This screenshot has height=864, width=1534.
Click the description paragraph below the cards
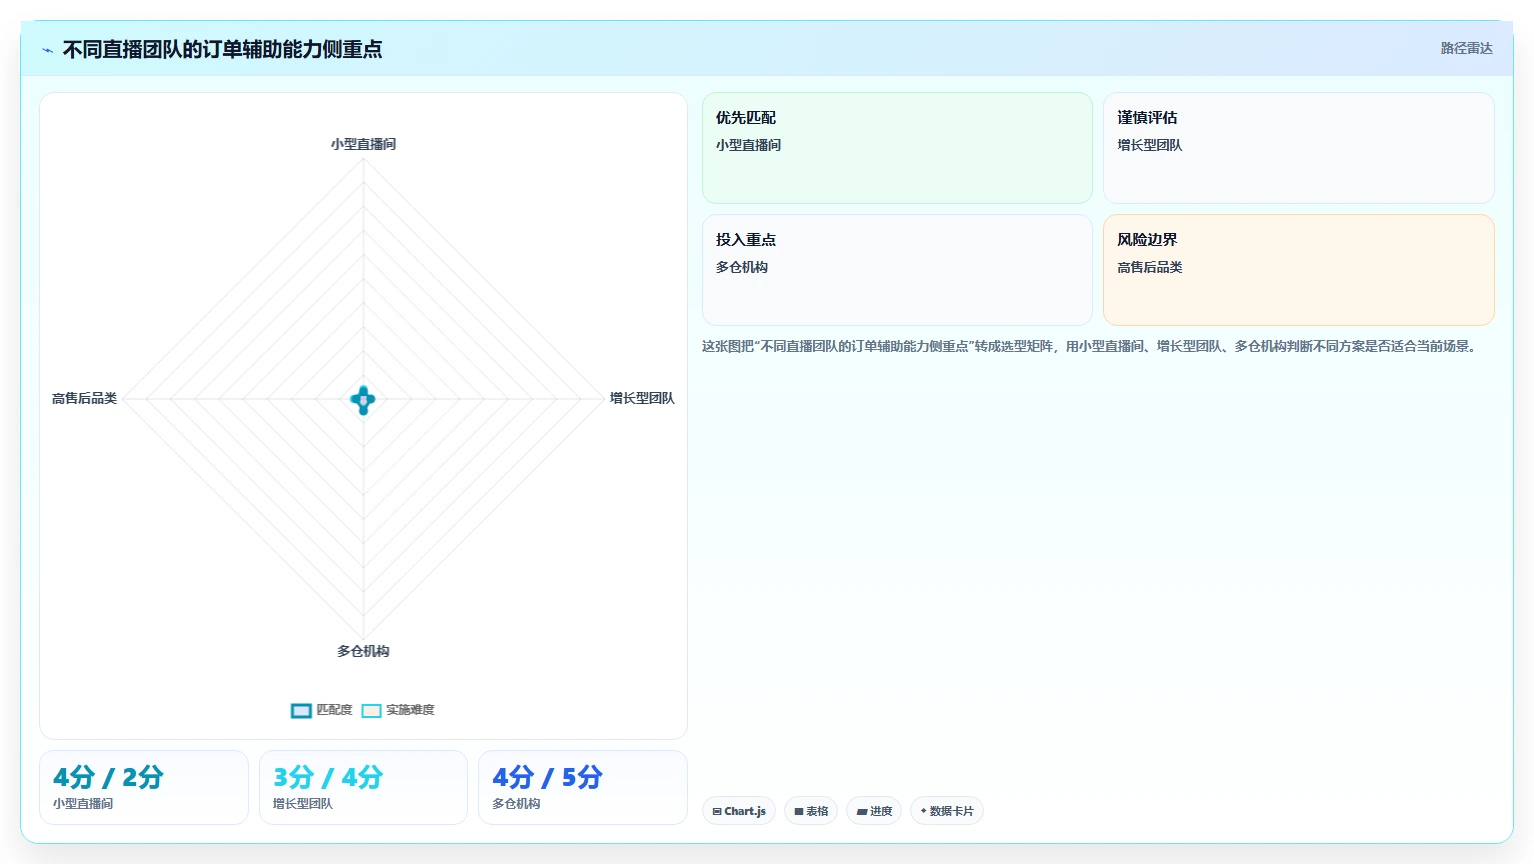point(1091,346)
